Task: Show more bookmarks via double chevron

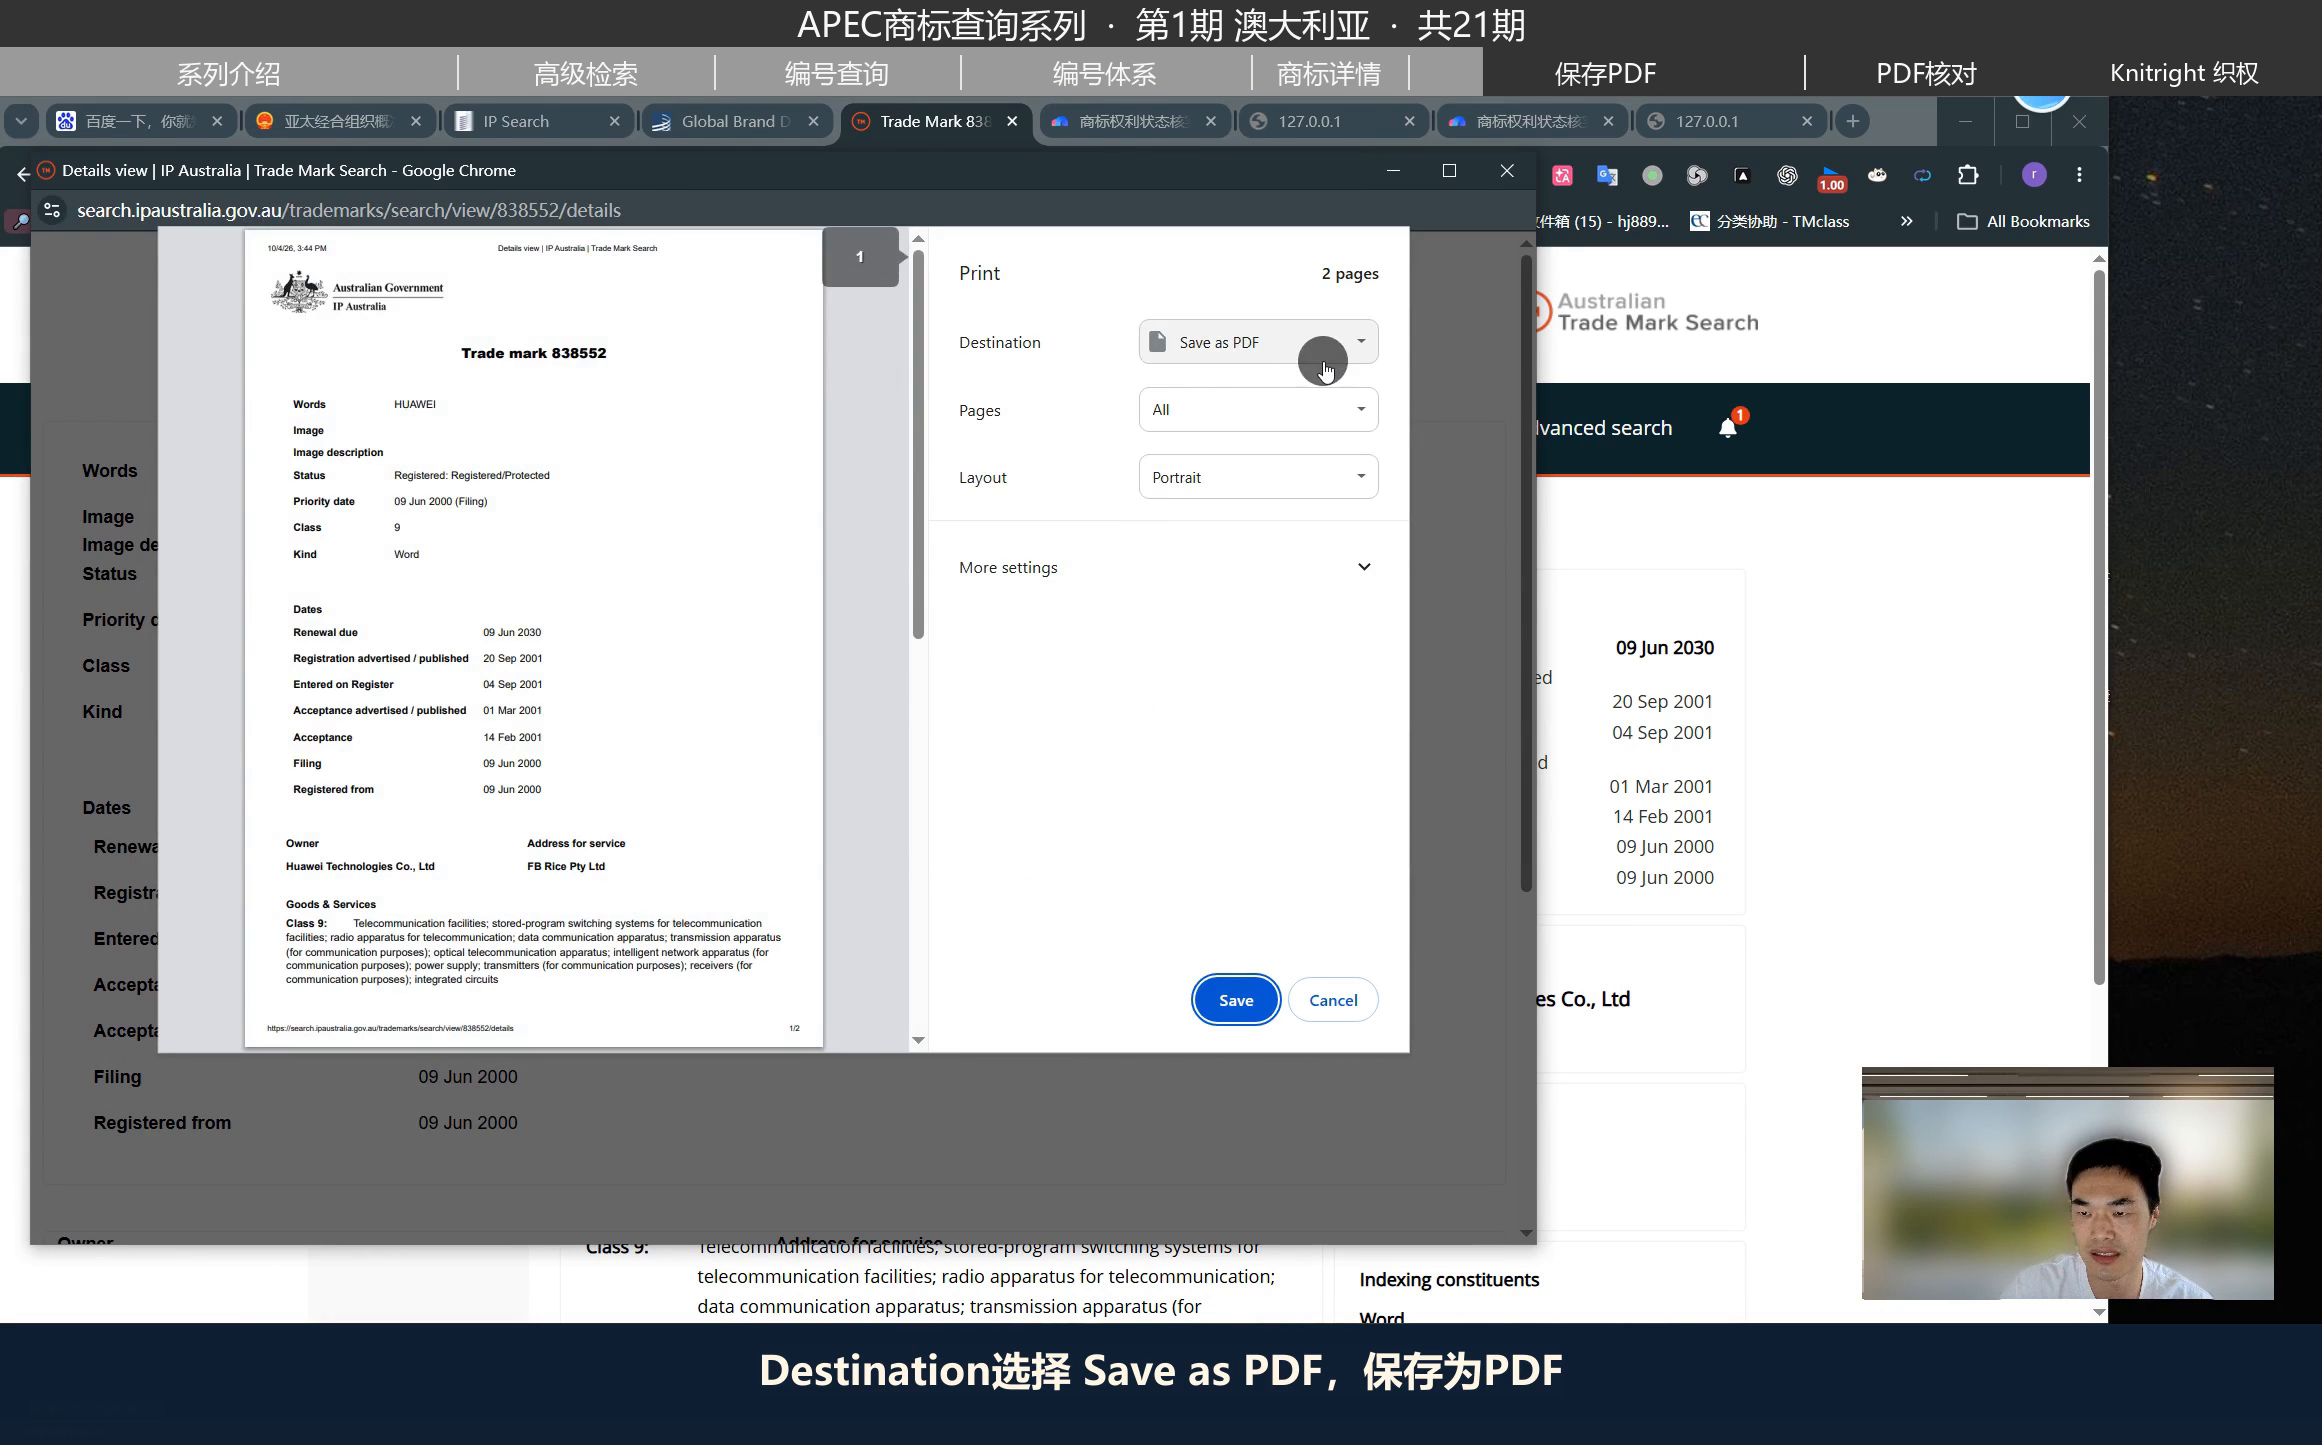Action: coord(1906,221)
